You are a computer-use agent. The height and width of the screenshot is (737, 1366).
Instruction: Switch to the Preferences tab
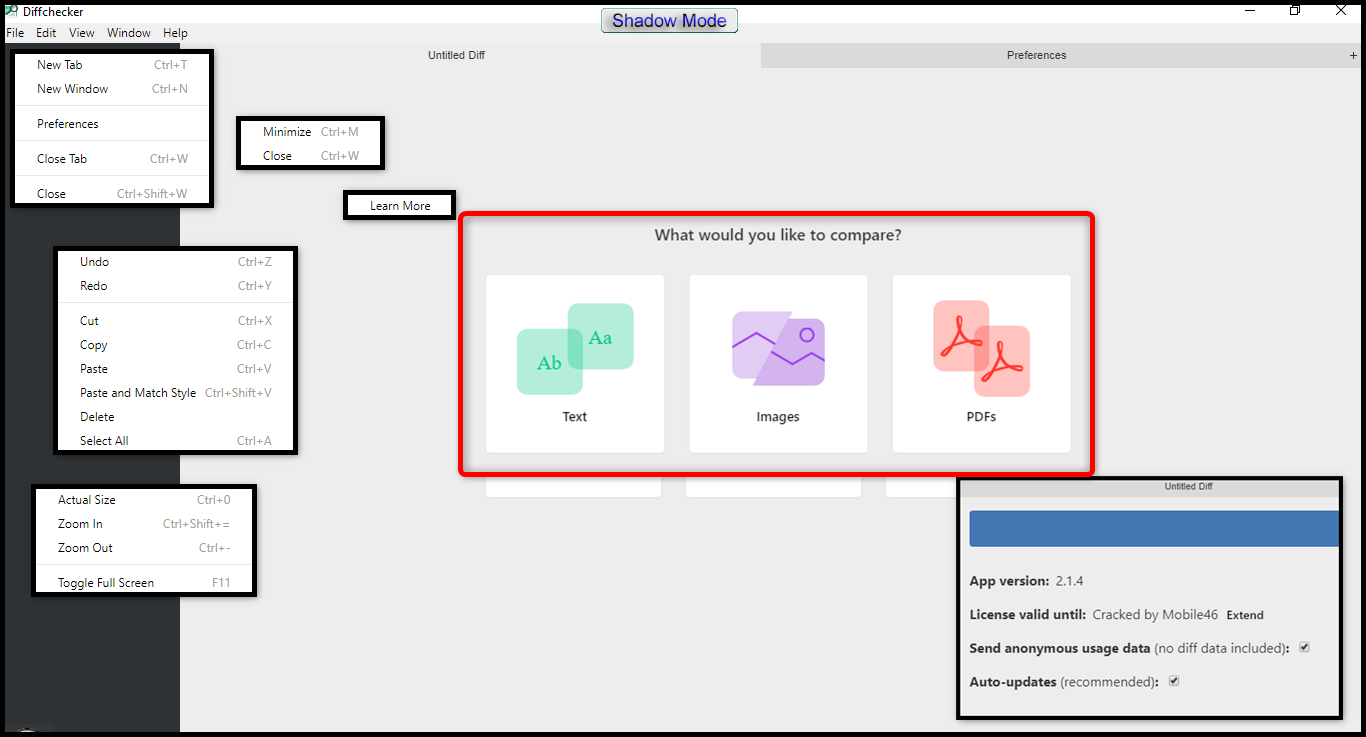(1036, 56)
